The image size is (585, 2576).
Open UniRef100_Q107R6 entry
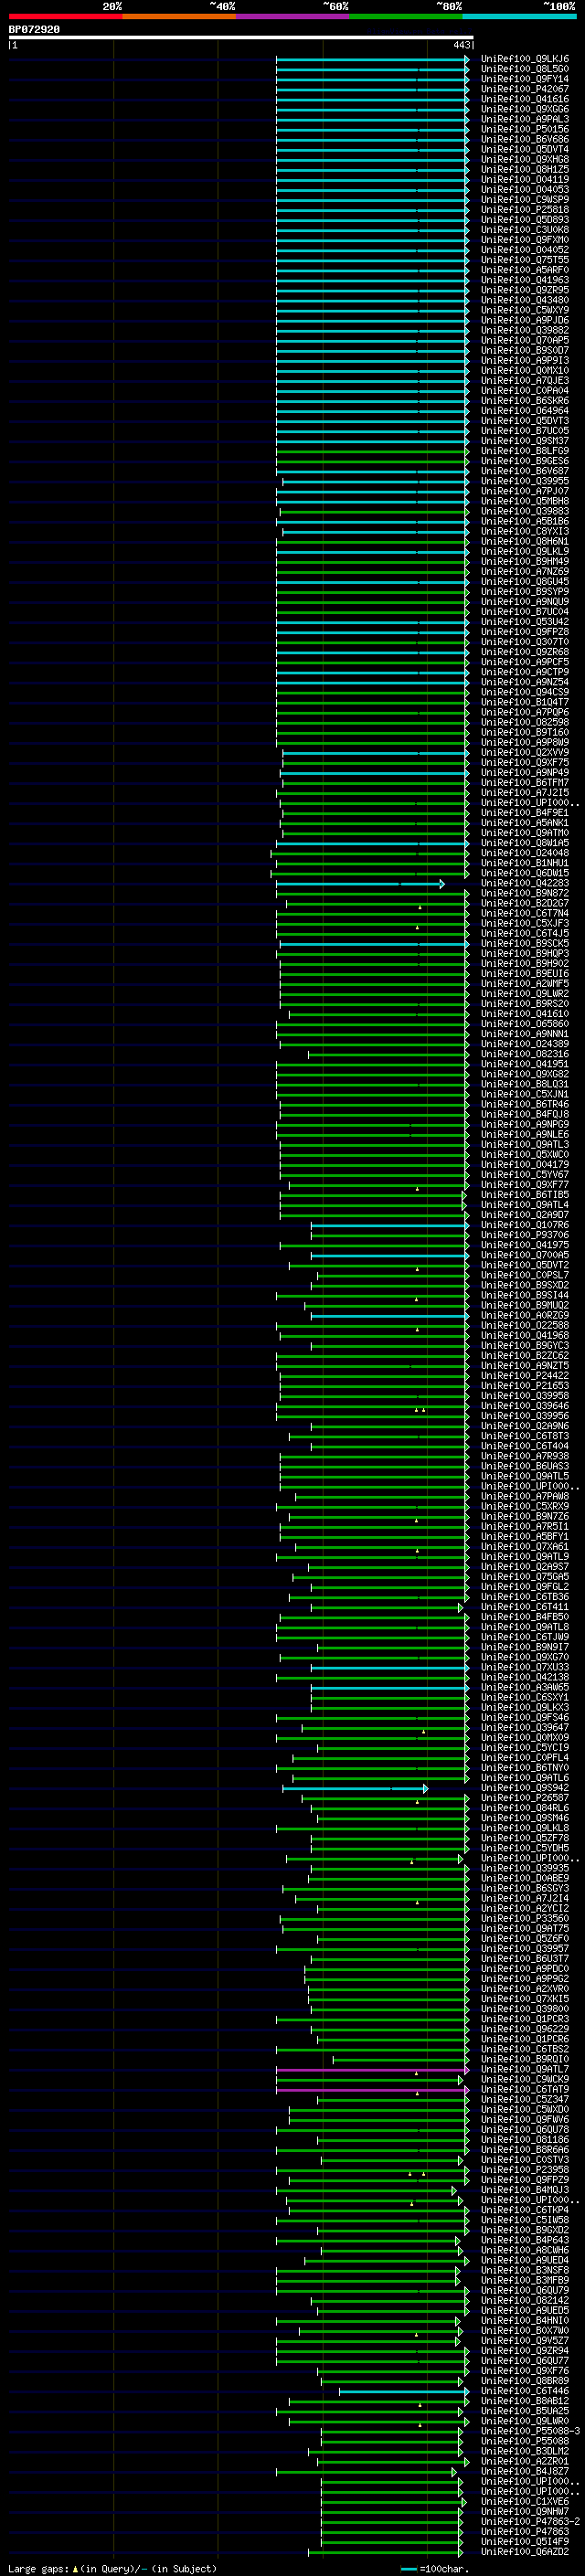tap(525, 1225)
